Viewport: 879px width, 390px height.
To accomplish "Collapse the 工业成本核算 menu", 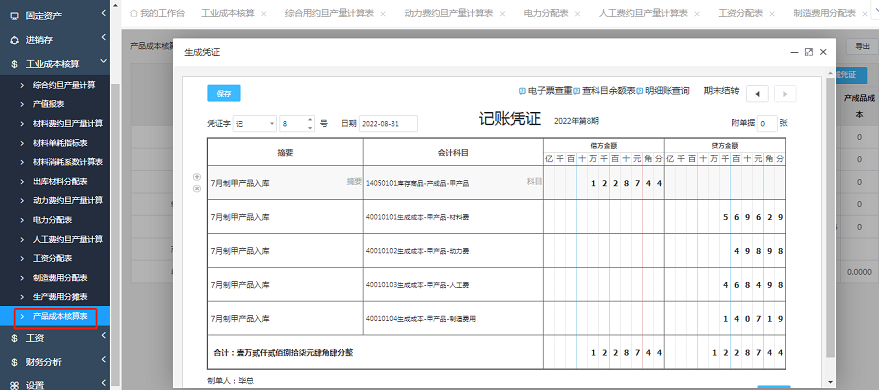I will tap(104, 63).
